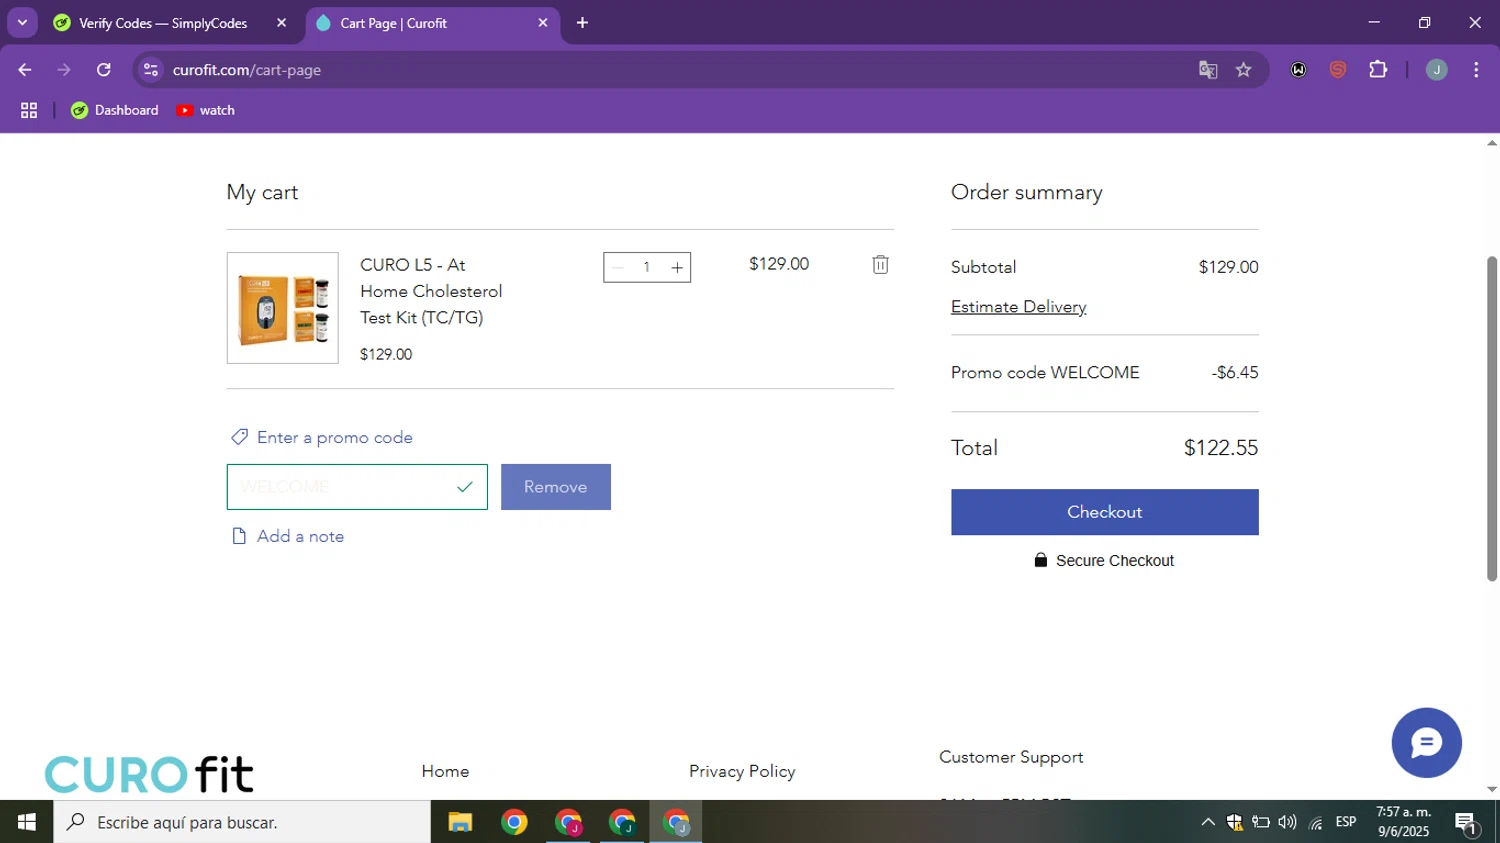This screenshot has height=843, width=1500.
Task: Switch to the Verify Codes — SimplyCodes tab
Action: point(163,23)
